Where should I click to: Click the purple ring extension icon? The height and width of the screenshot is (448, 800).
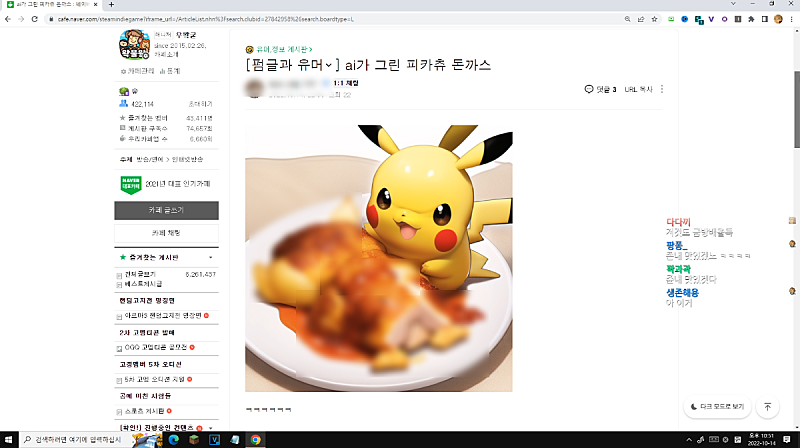point(724,19)
